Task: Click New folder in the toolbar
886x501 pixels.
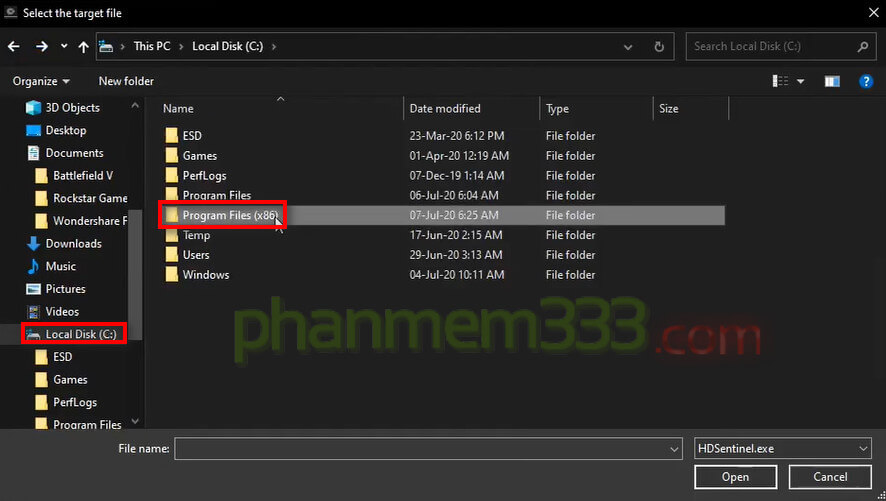Action: pyautogui.click(x=126, y=81)
